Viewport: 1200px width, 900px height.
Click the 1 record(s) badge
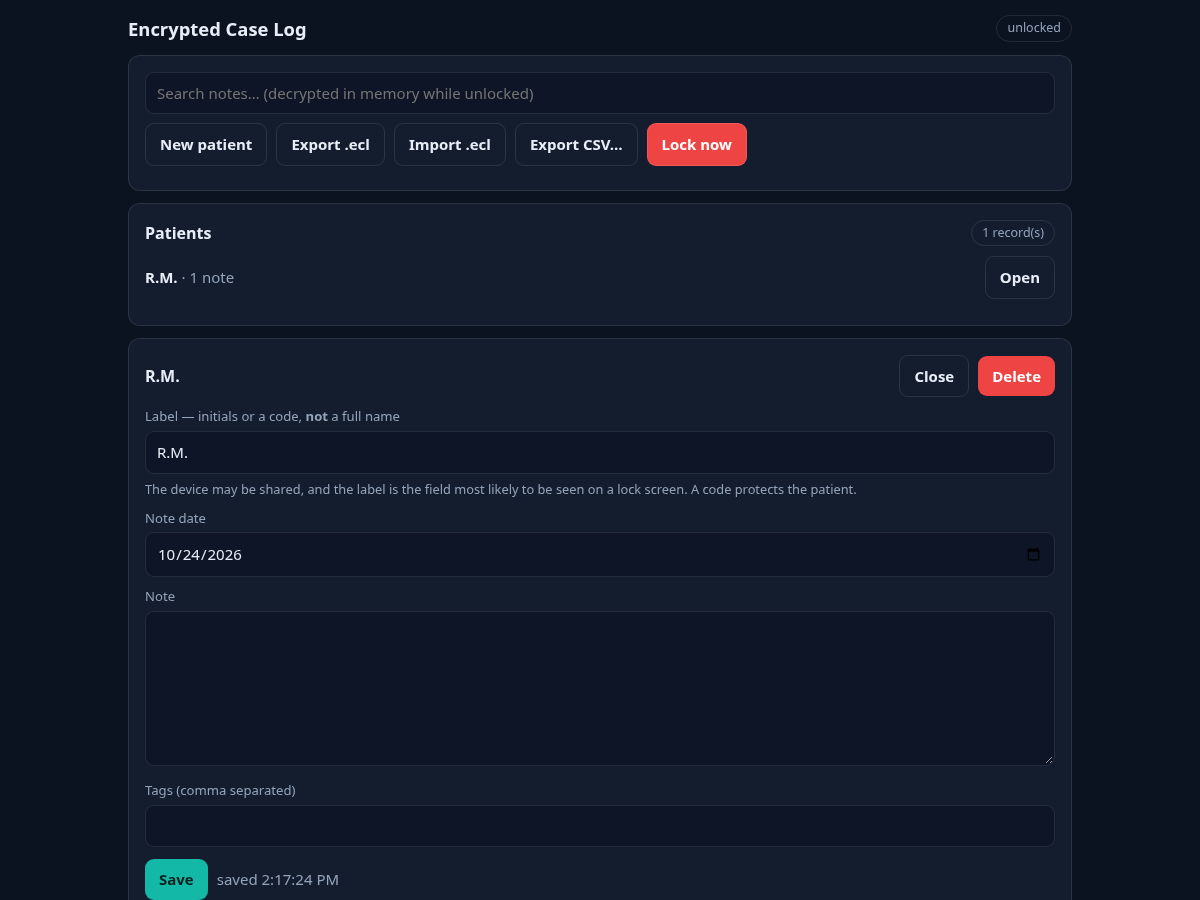(1013, 233)
